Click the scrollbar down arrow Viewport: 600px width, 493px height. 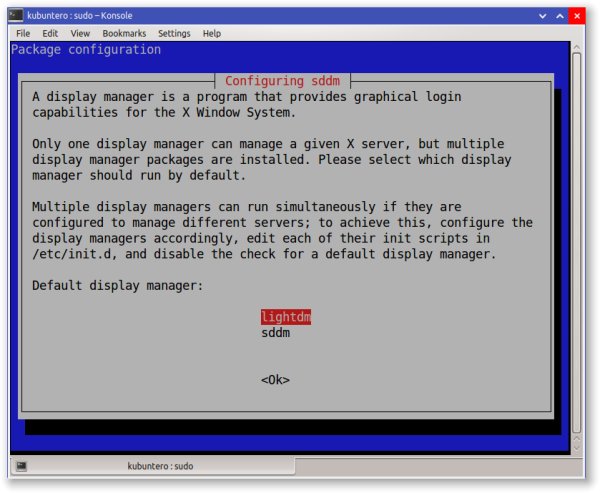[x=577, y=447]
